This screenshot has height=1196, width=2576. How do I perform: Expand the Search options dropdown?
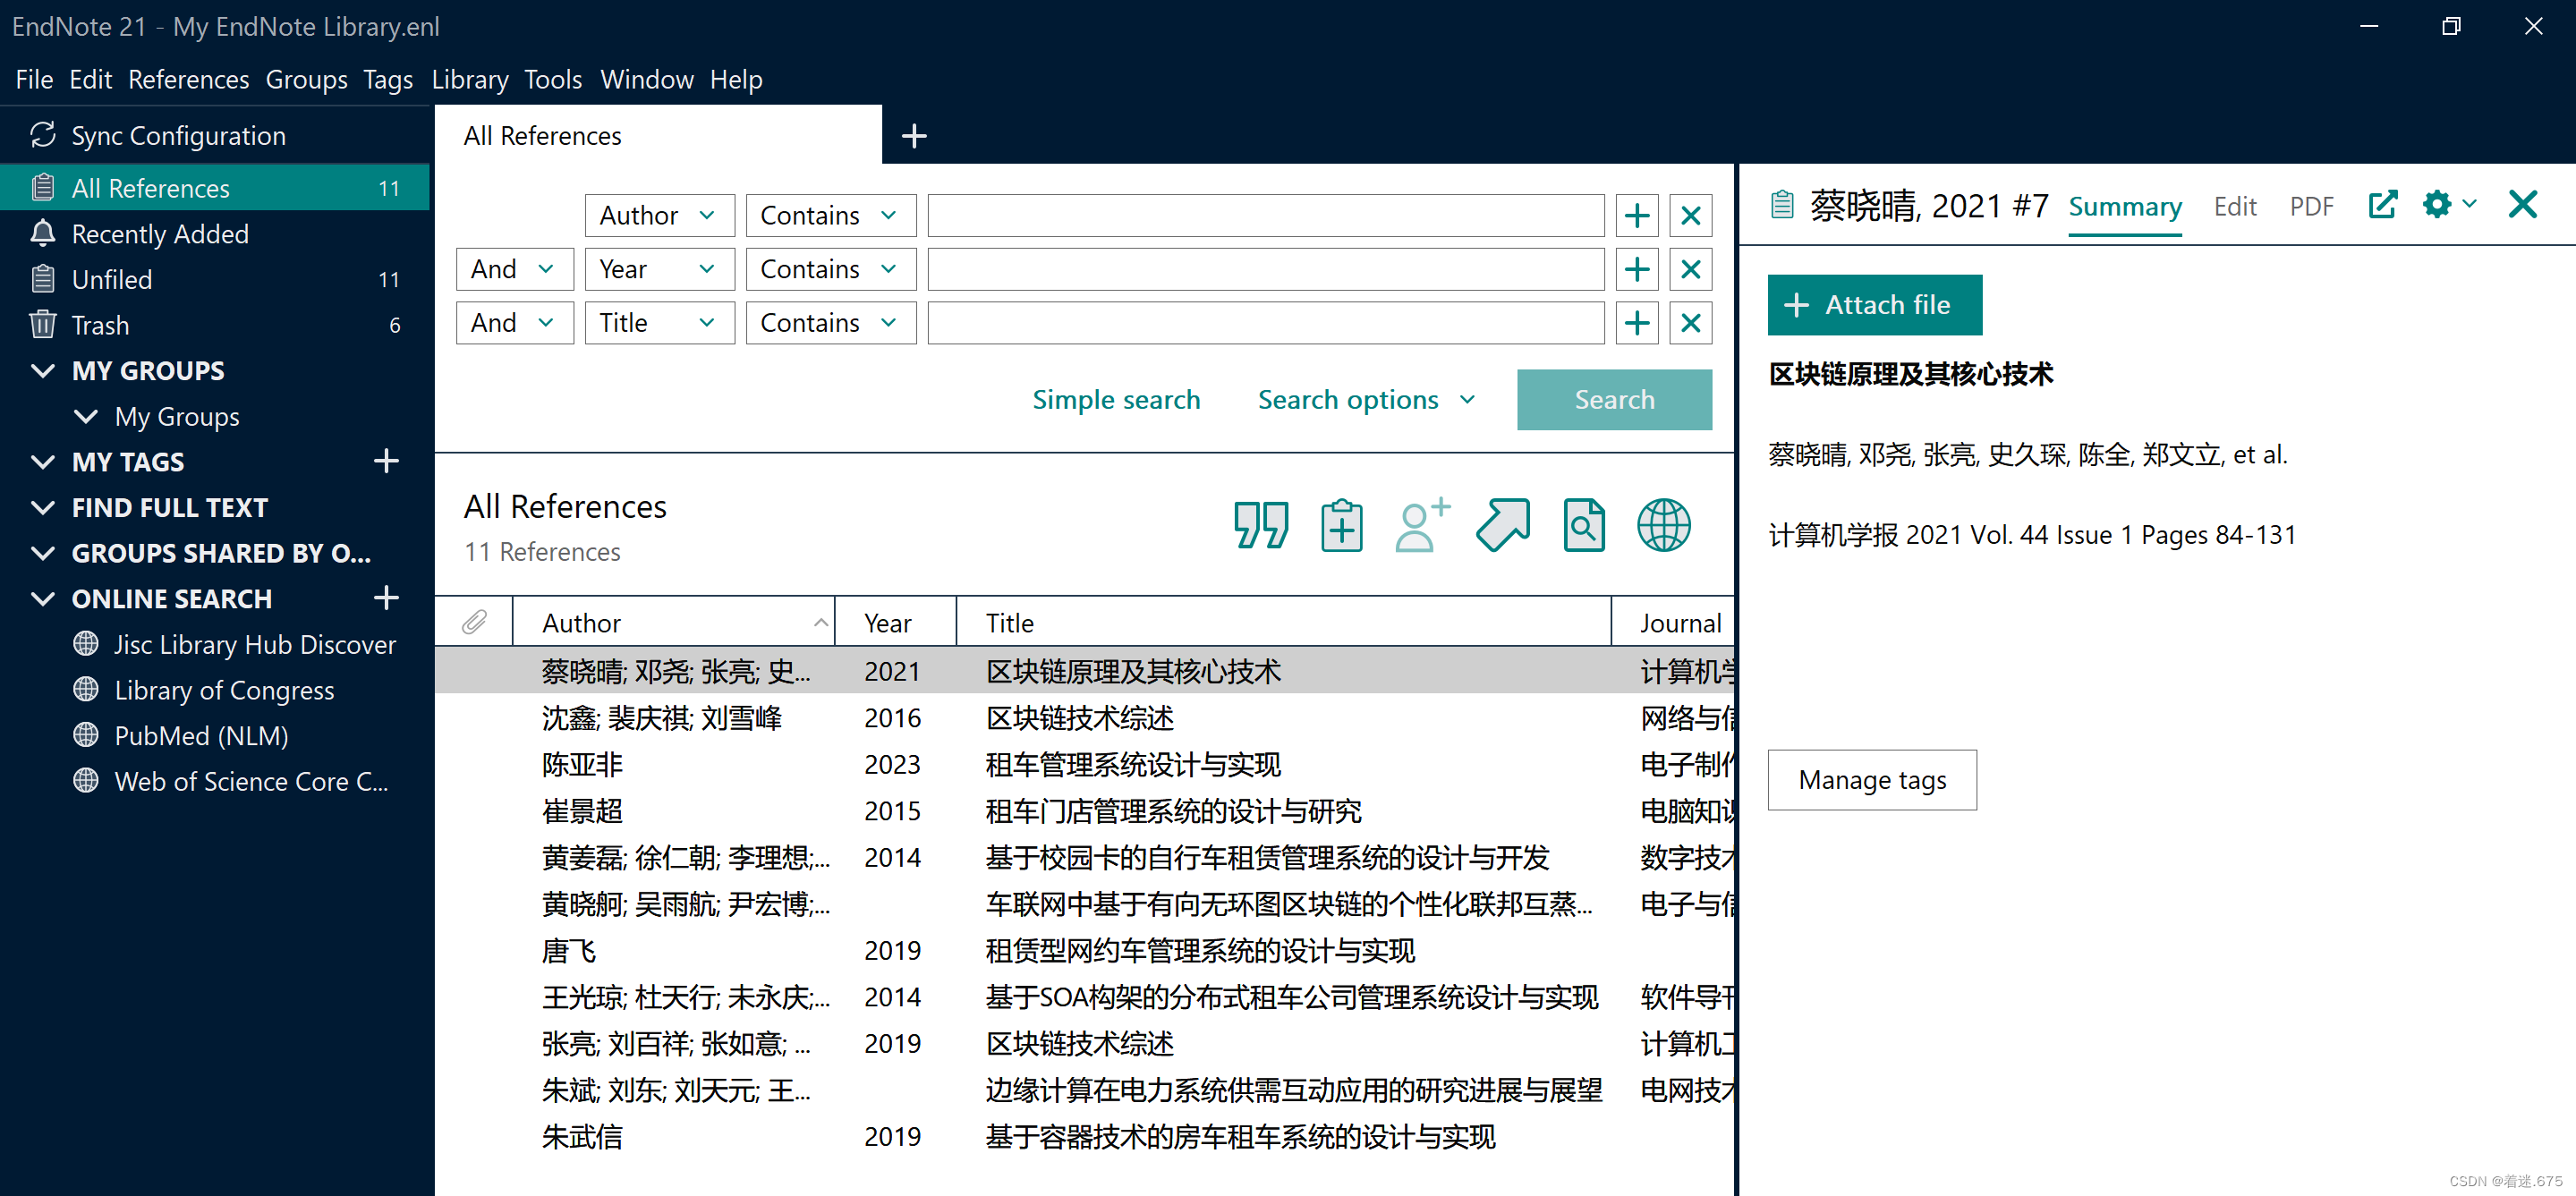click(1366, 400)
